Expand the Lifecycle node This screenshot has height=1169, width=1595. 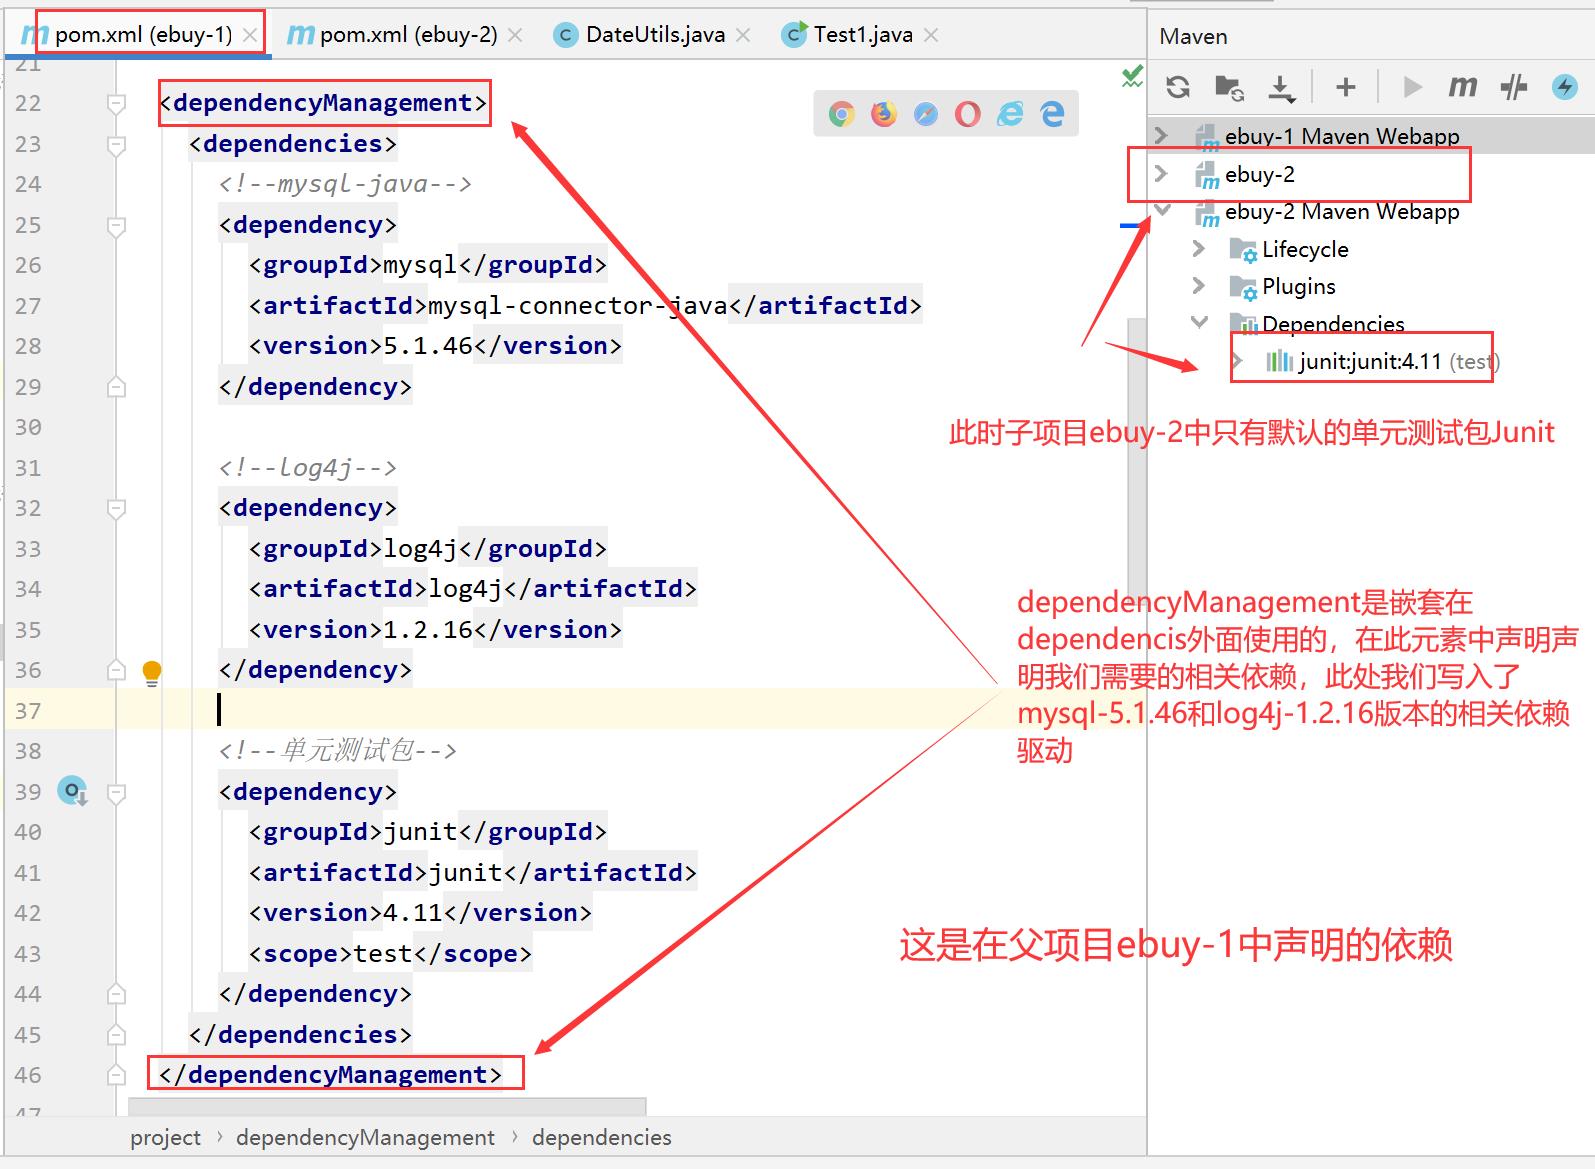point(1199,248)
